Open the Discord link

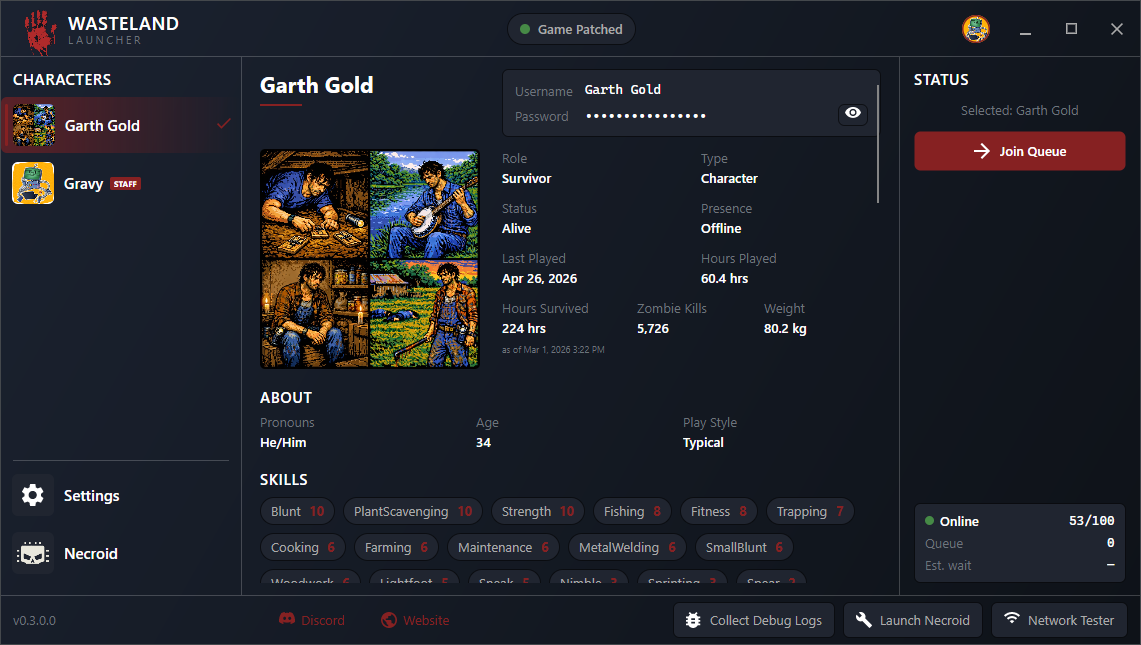(x=312, y=620)
